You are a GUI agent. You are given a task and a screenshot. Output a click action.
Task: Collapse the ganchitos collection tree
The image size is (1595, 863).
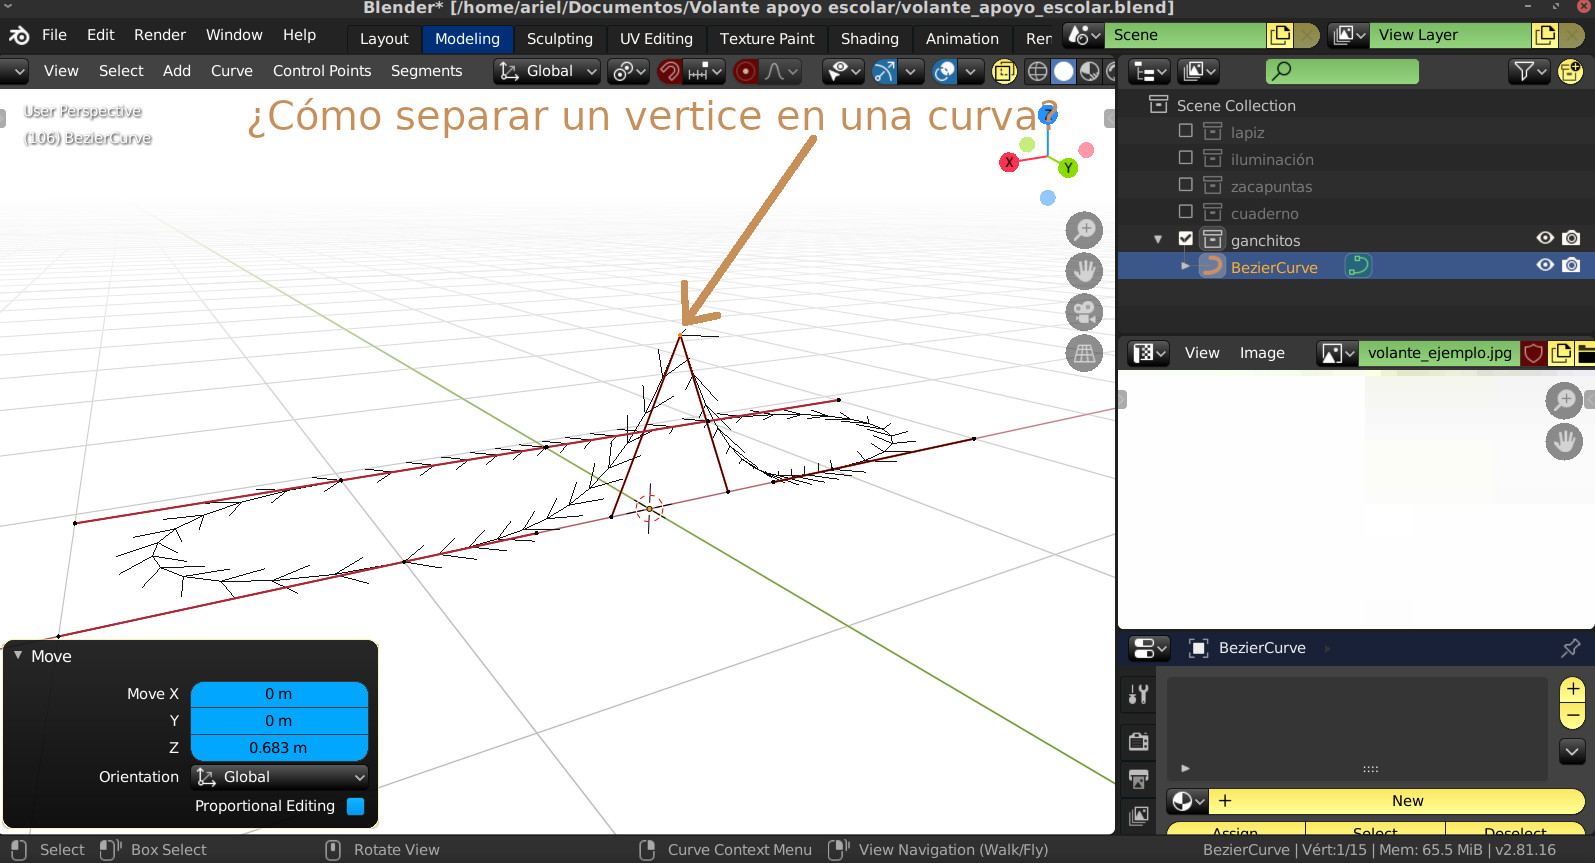point(1158,240)
